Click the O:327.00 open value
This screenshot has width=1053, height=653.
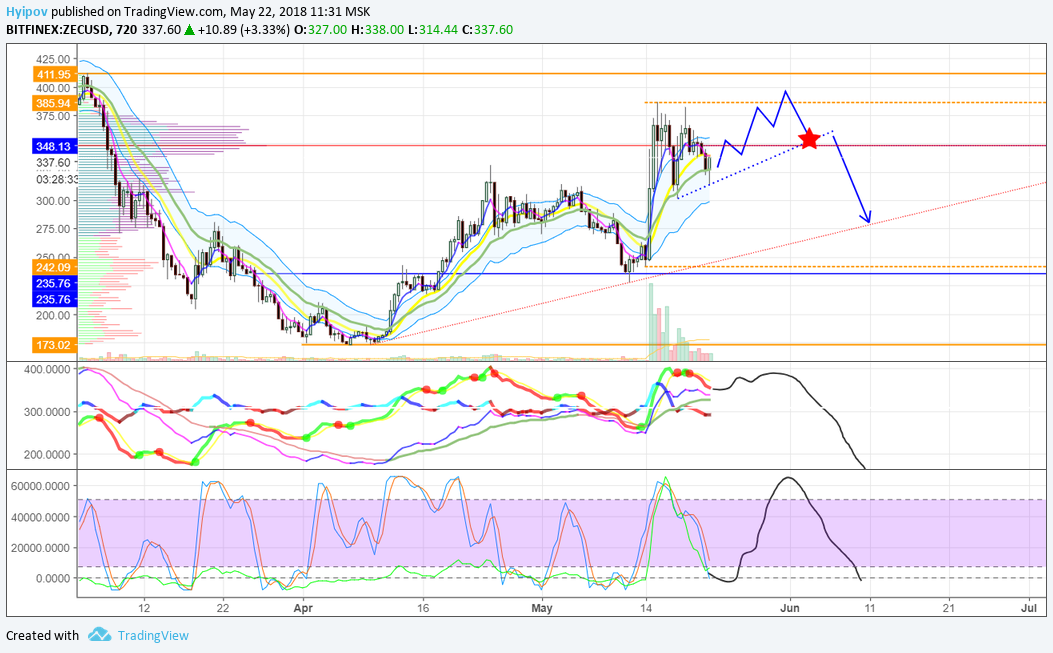point(320,30)
